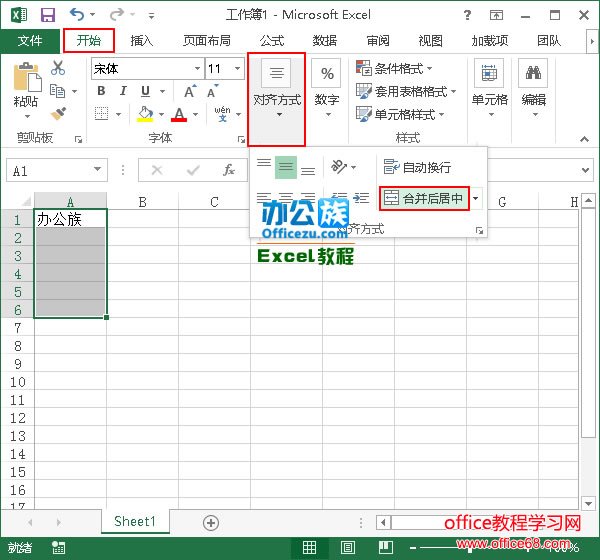600x560 pixels.
Task: Click the increase indent icon
Action: click(x=361, y=198)
